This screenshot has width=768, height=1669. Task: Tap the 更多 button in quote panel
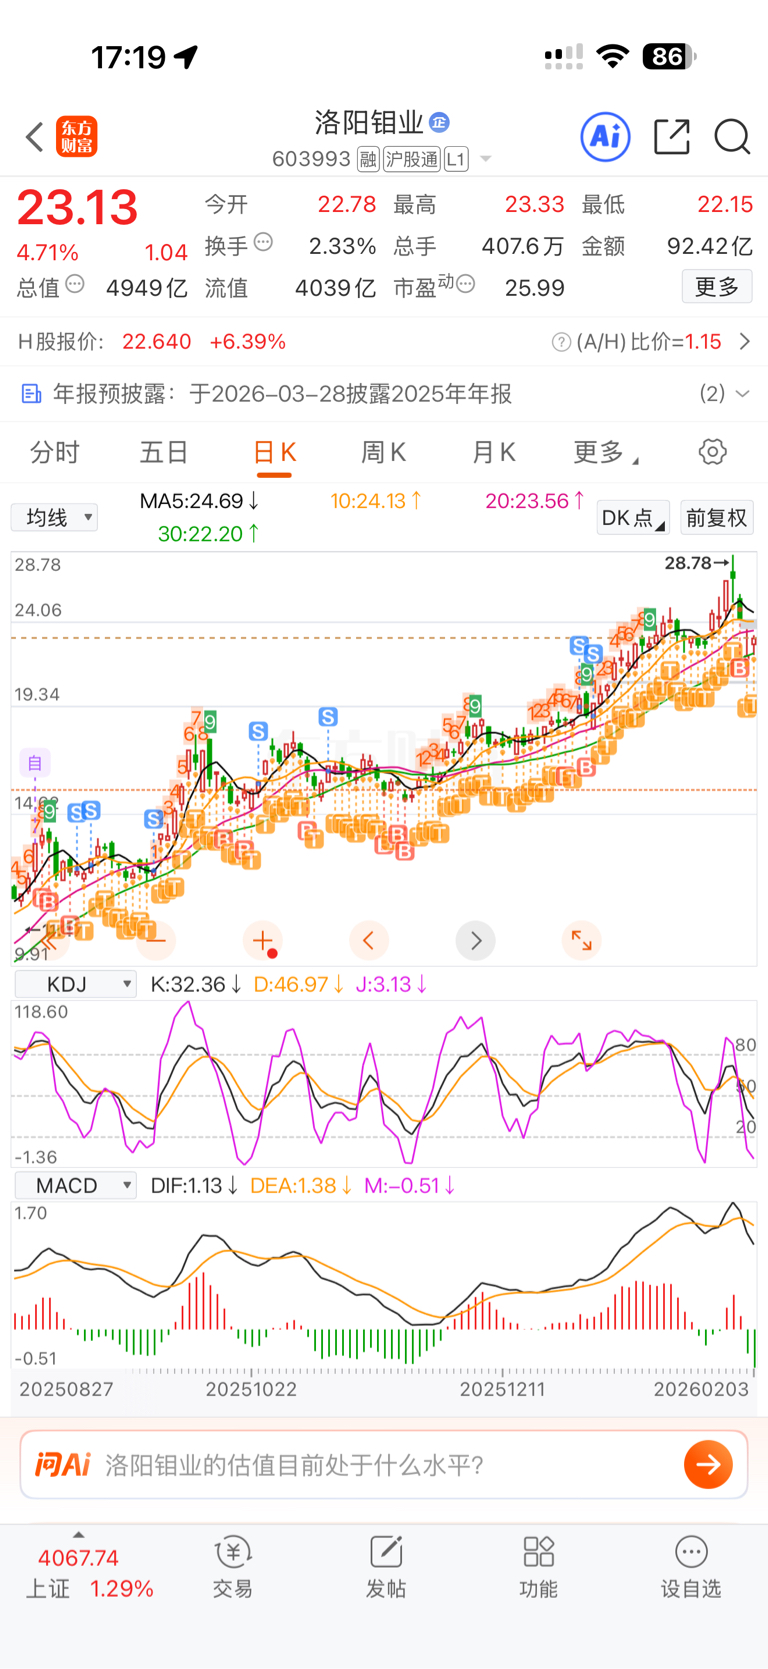[x=717, y=287]
